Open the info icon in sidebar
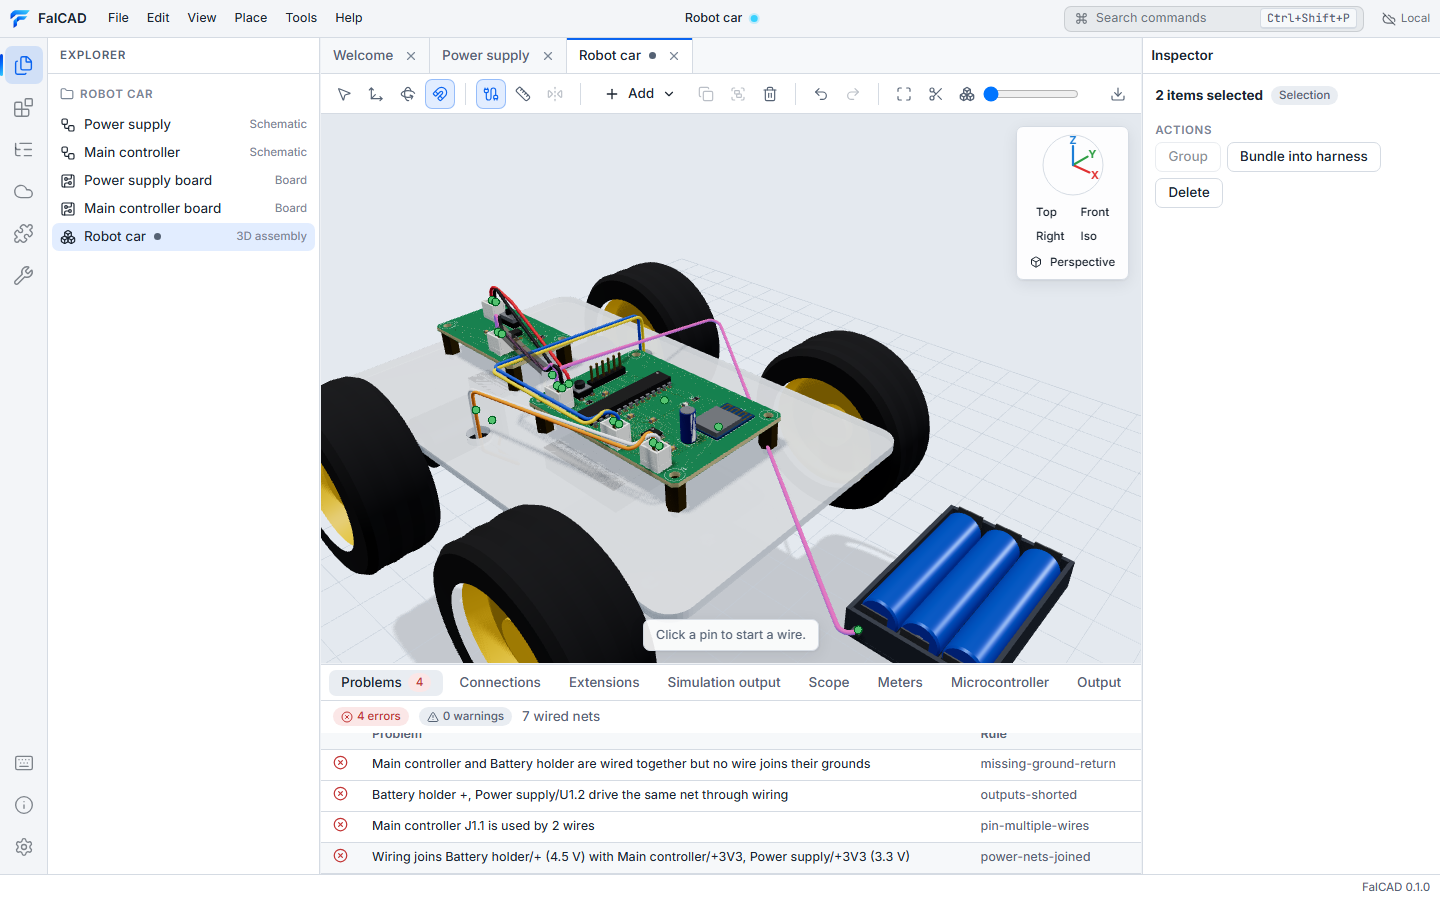 (24, 805)
